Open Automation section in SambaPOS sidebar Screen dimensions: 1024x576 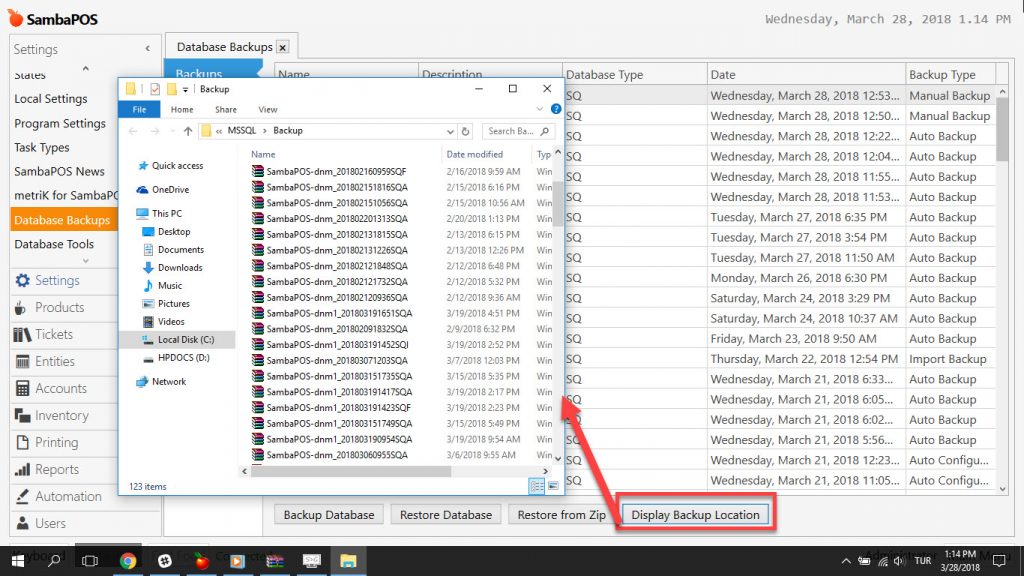click(58, 496)
